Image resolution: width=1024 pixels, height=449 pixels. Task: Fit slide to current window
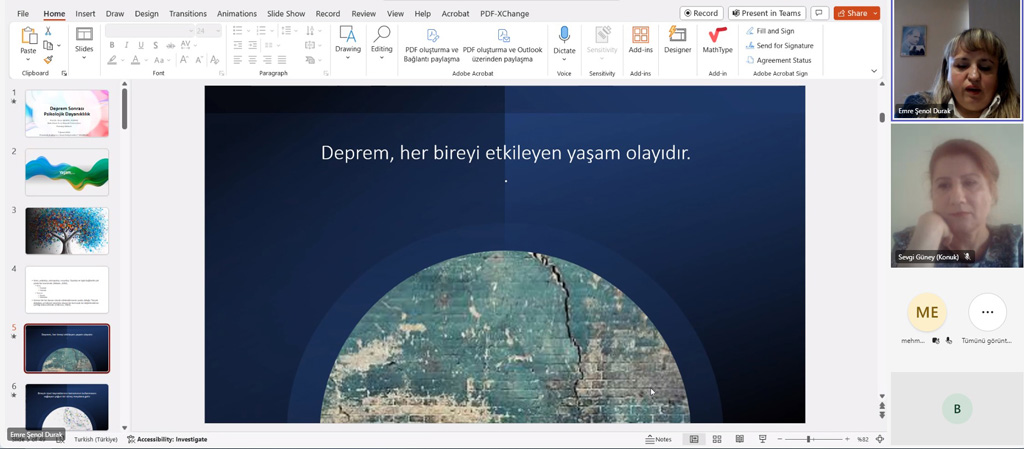[x=880, y=439]
